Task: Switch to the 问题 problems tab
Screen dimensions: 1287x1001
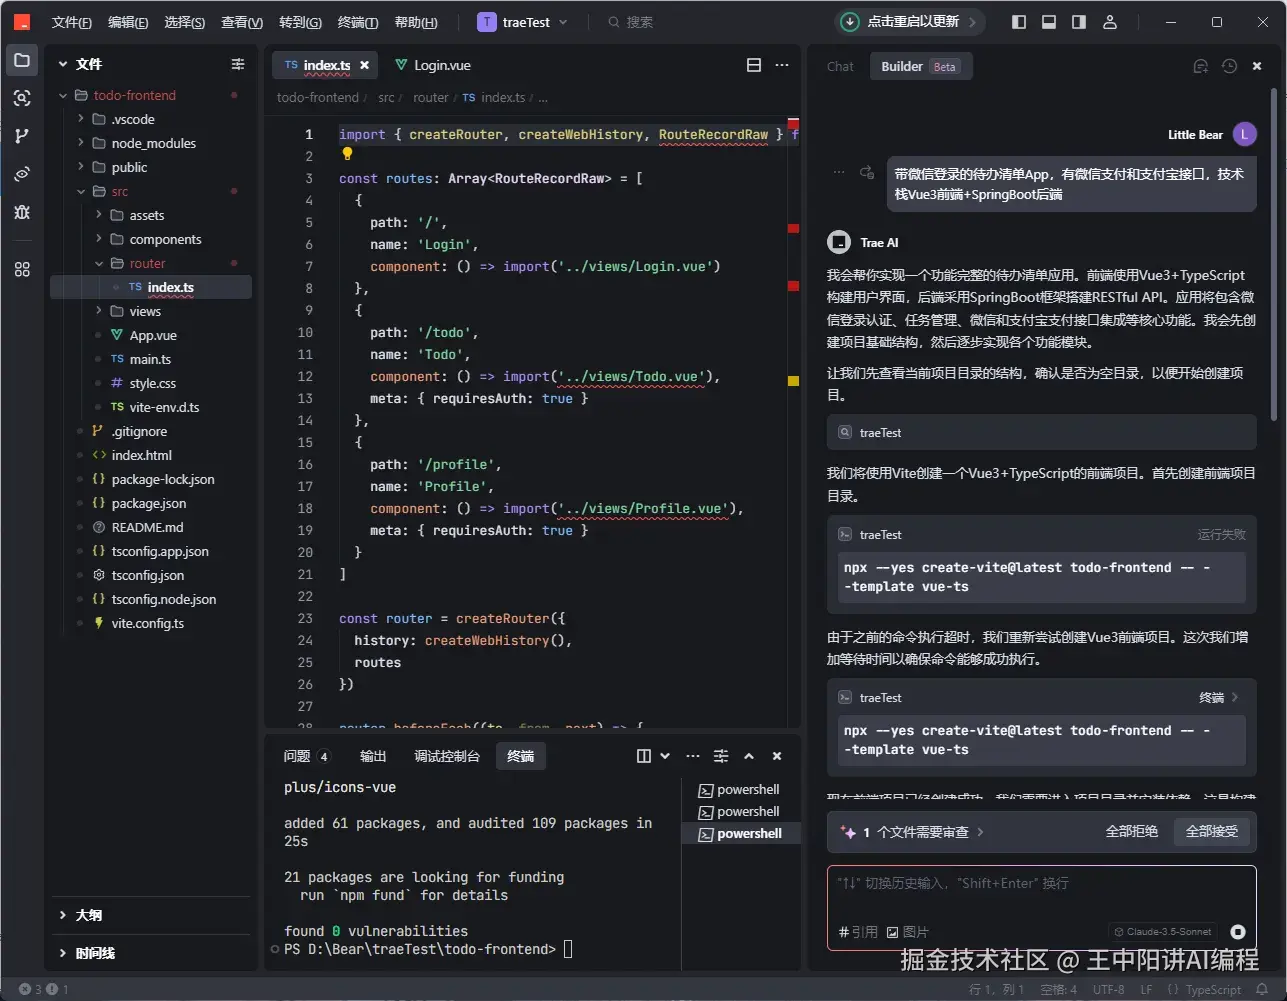Action: [305, 756]
